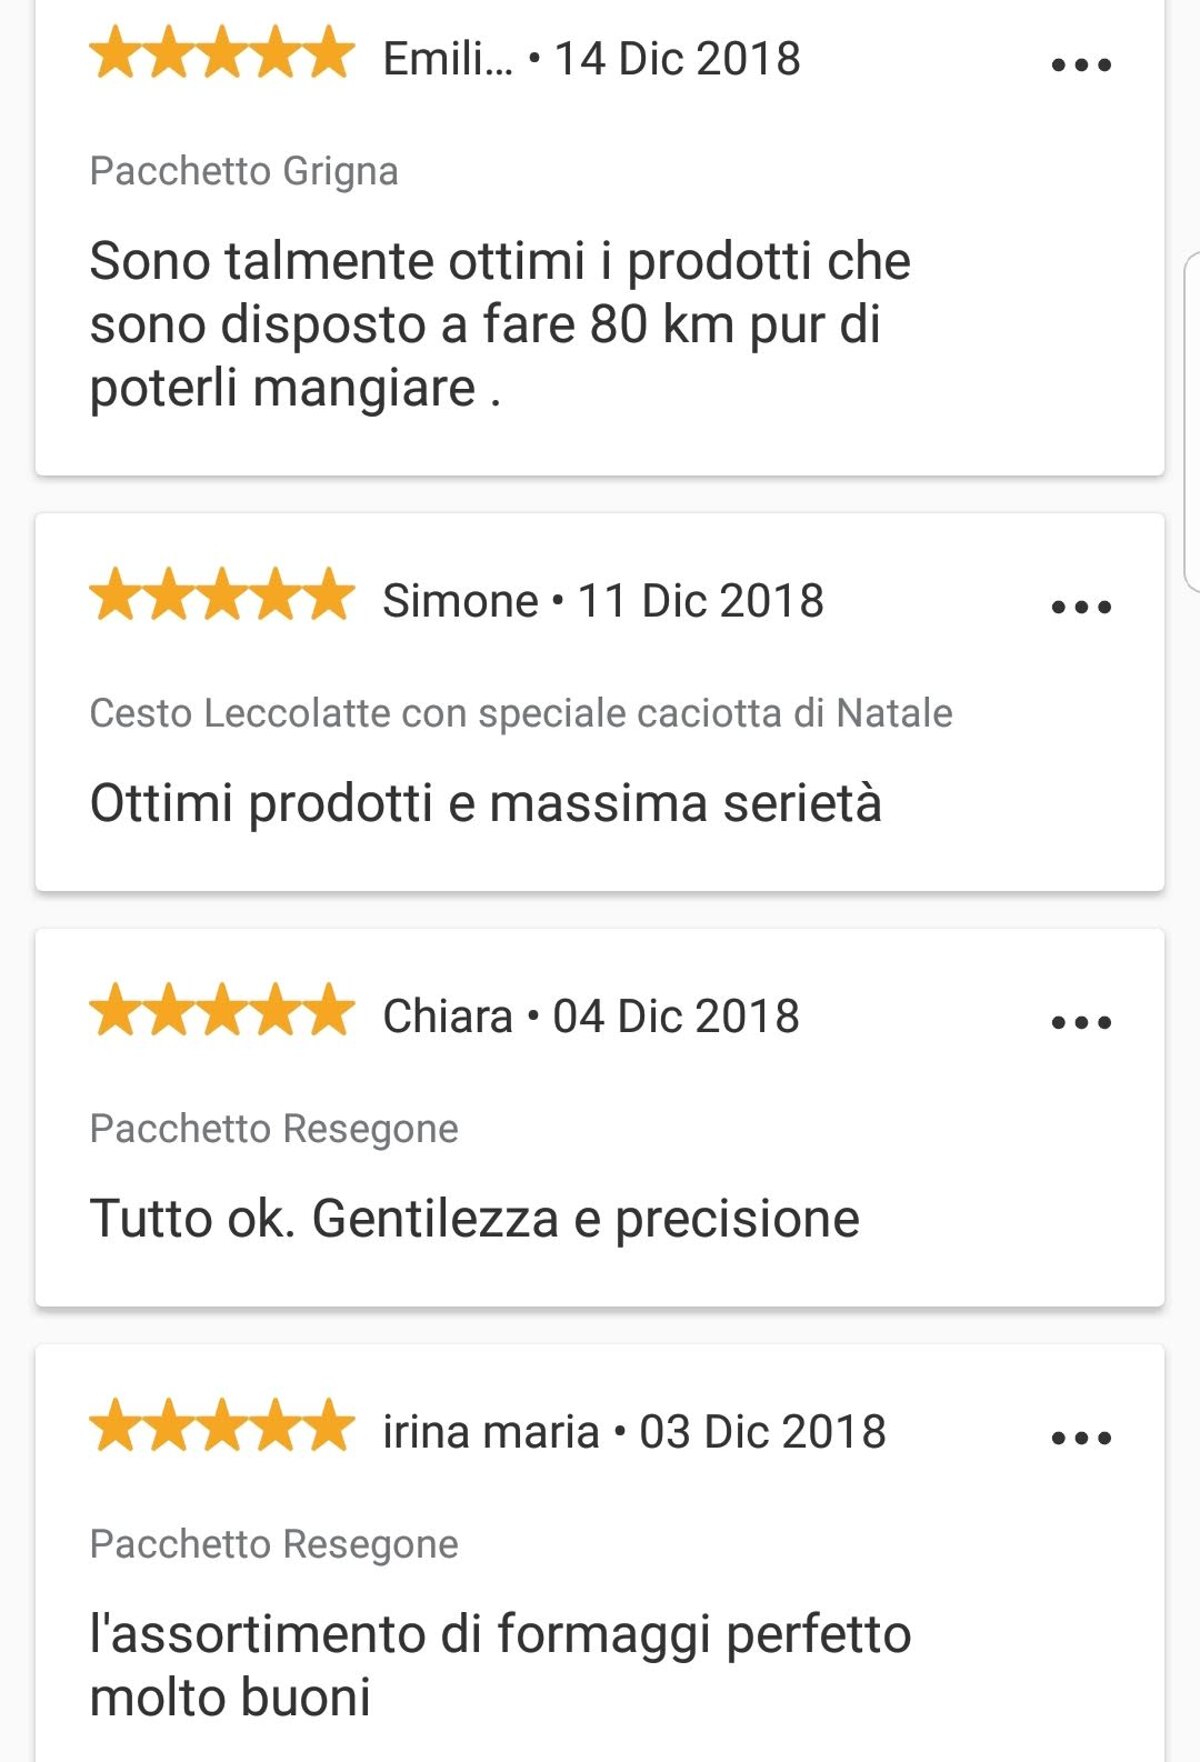
Task: Tap the truncated reviewer name Emili…
Action: coord(447,59)
